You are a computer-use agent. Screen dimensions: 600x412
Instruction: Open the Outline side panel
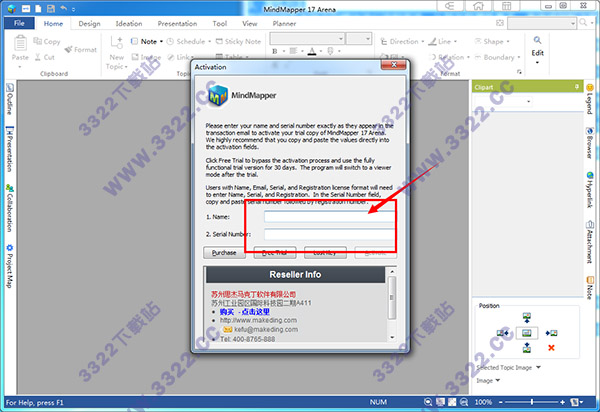point(10,99)
